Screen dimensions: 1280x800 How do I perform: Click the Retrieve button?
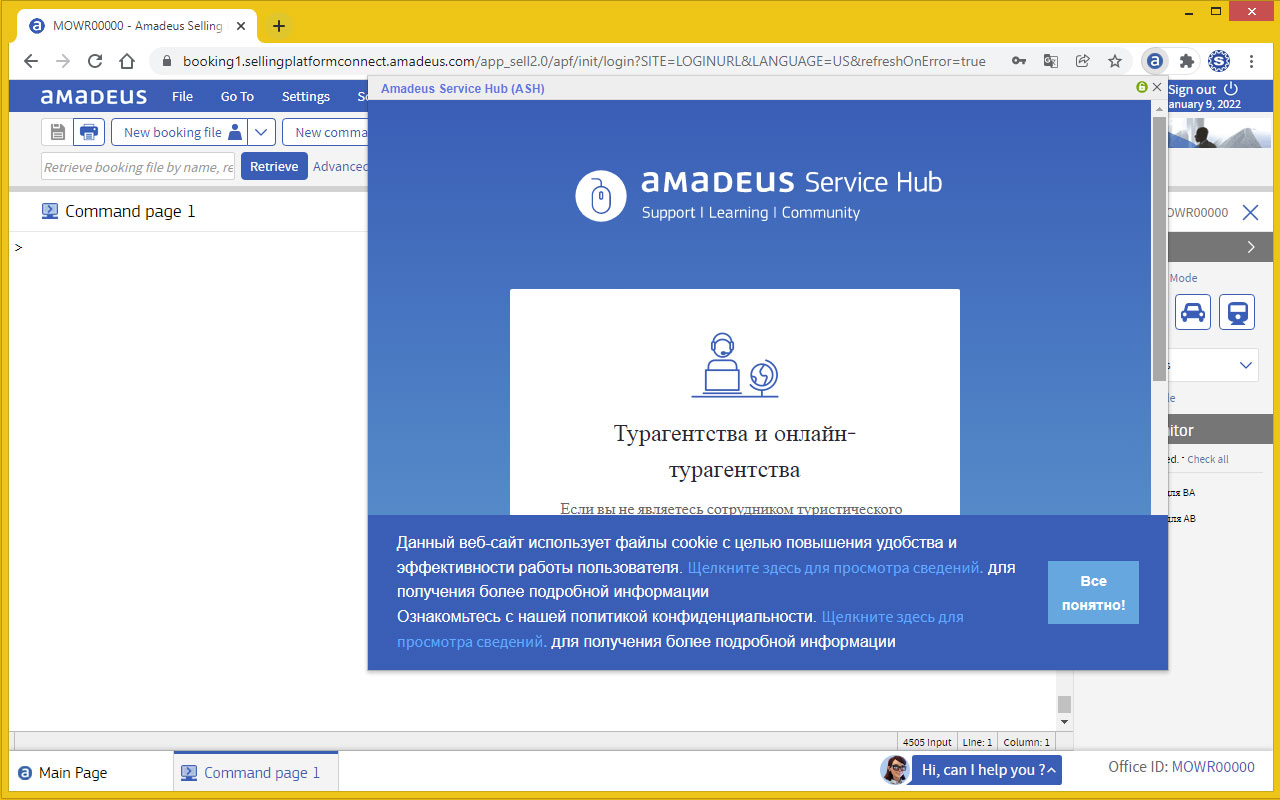click(x=274, y=167)
